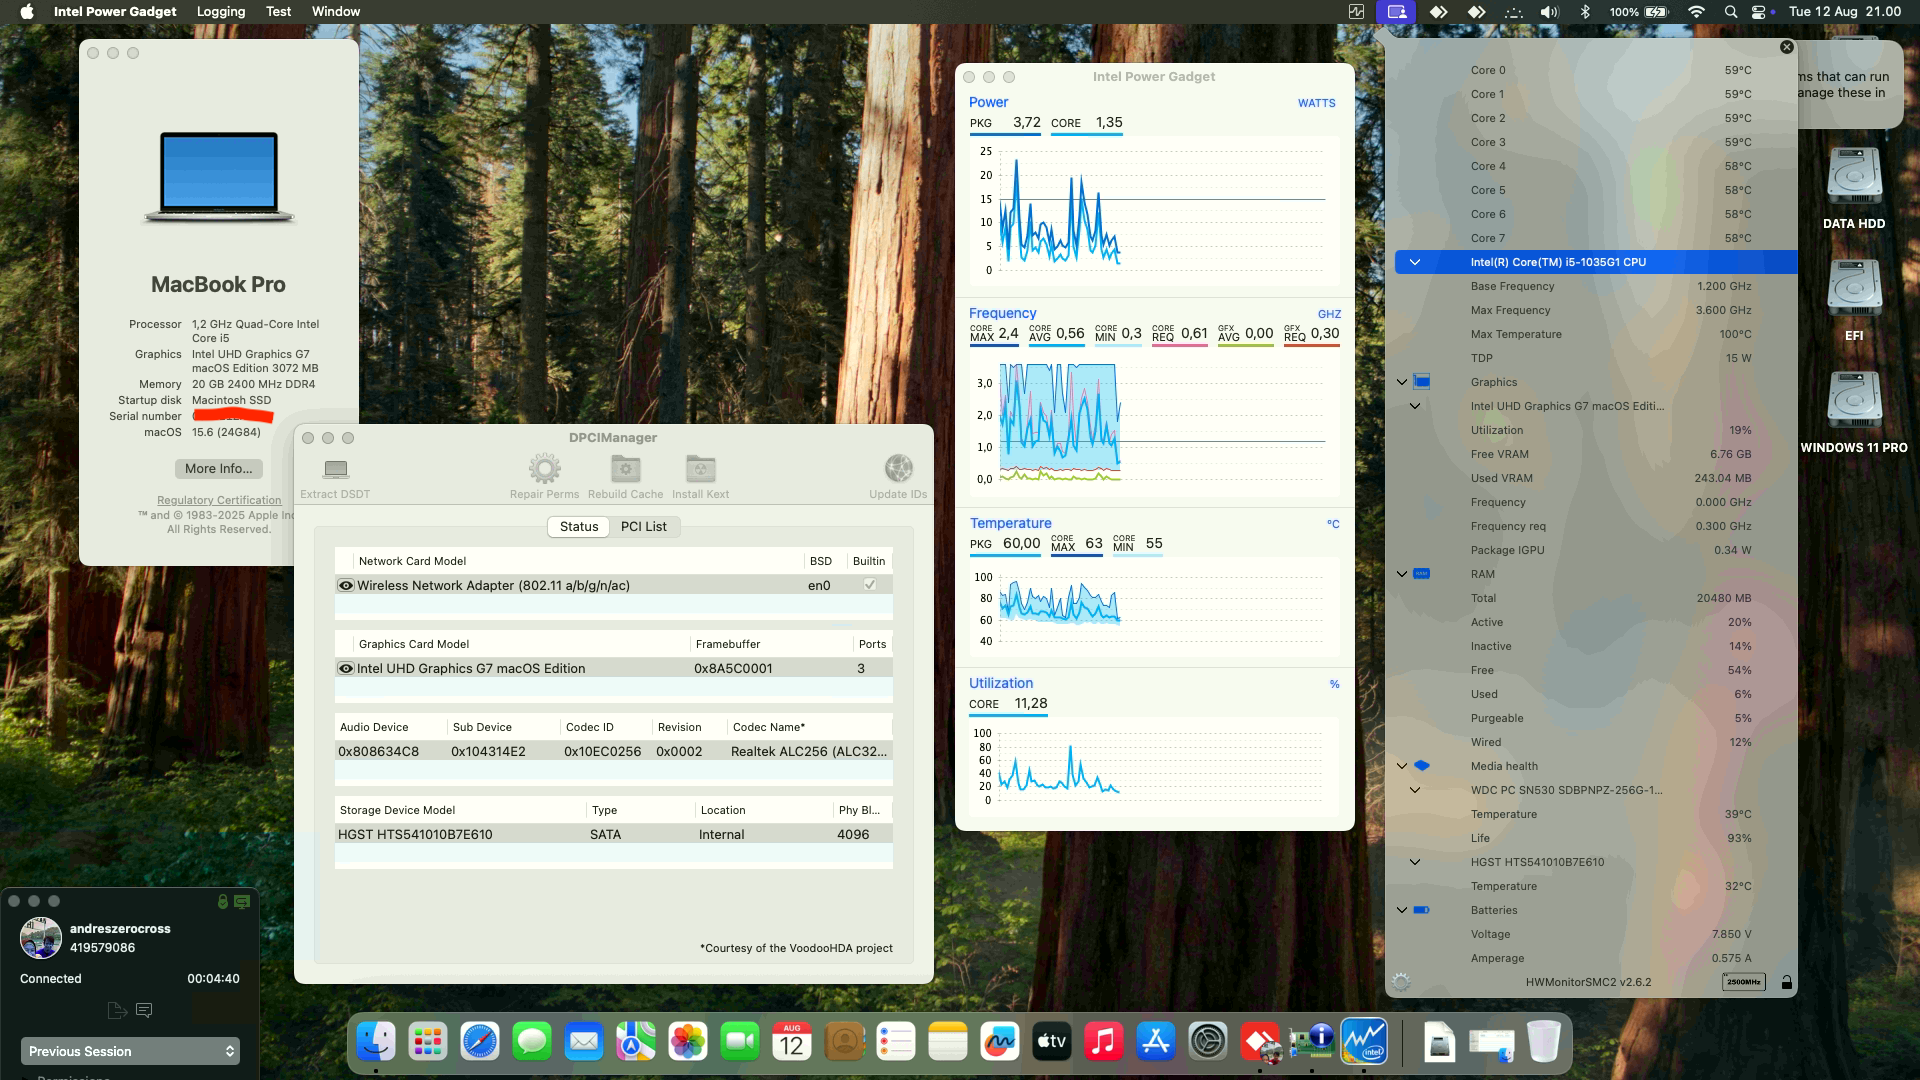1920x1080 pixels.
Task: Collapse the Intel Core i5-1035G1 CPU group
Action: pyautogui.click(x=1414, y=262)
